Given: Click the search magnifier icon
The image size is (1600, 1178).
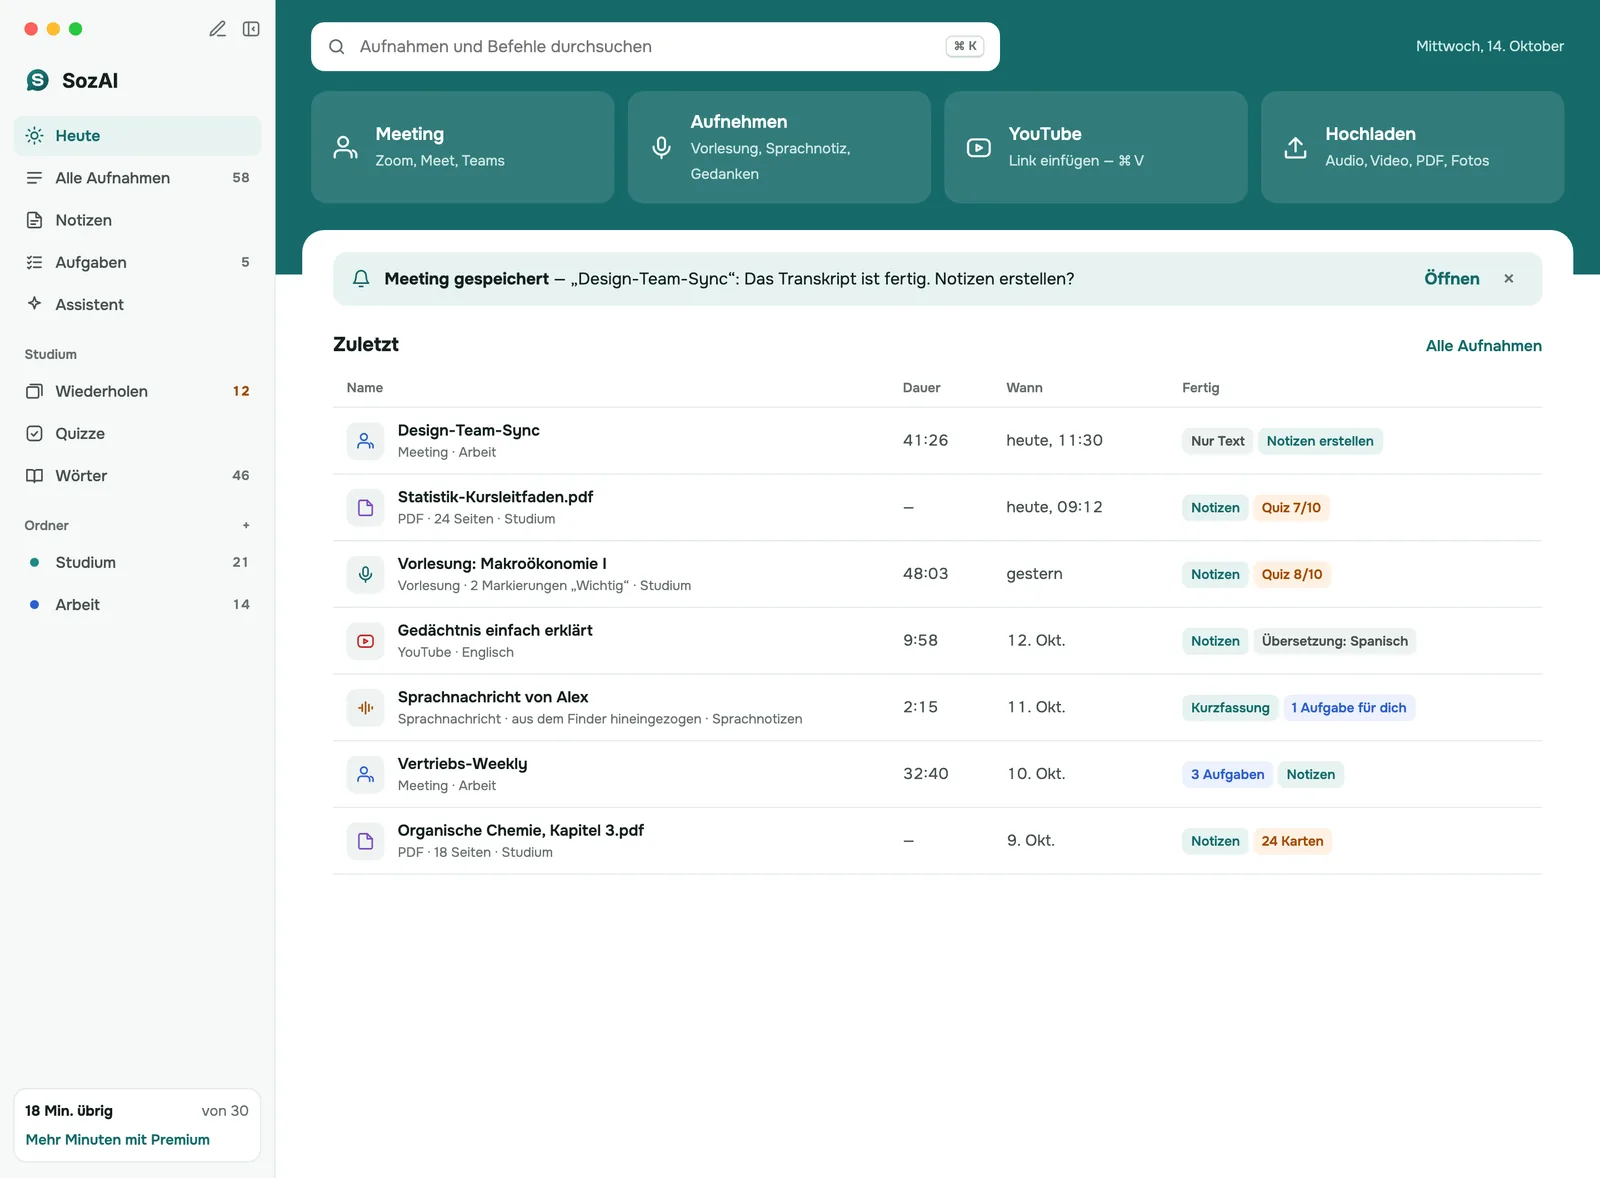Looking at the screenshot, I should pyautogui.click(x=337, y=47).
